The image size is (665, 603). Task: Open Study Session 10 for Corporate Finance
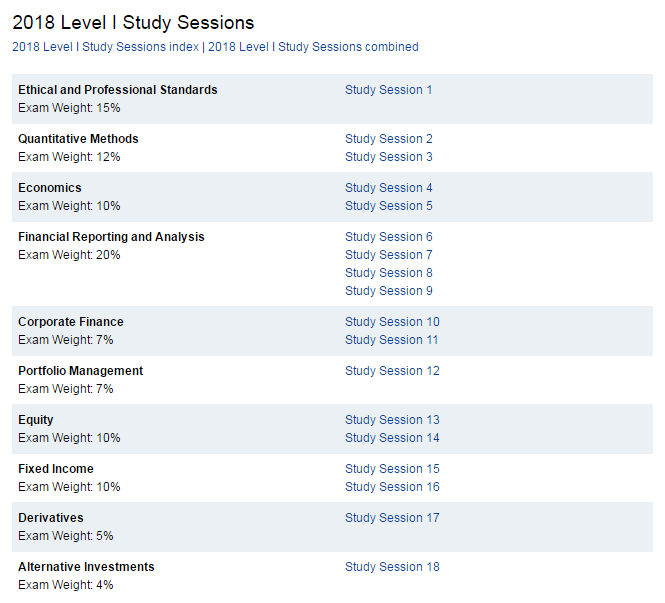pos(392,322)
